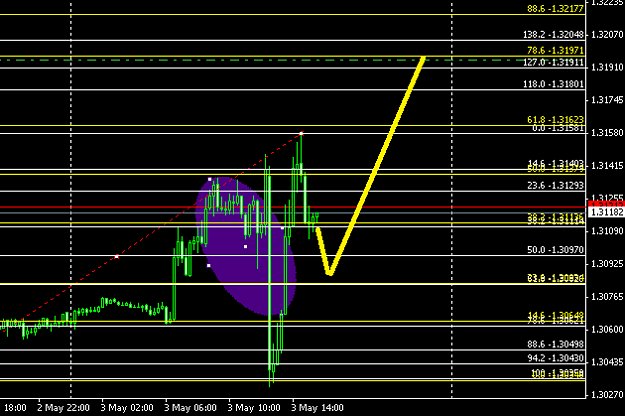Click the ellipse handle at its top edge
The height and width of the screenshot is (417, 625).
(x=210, y=179)
